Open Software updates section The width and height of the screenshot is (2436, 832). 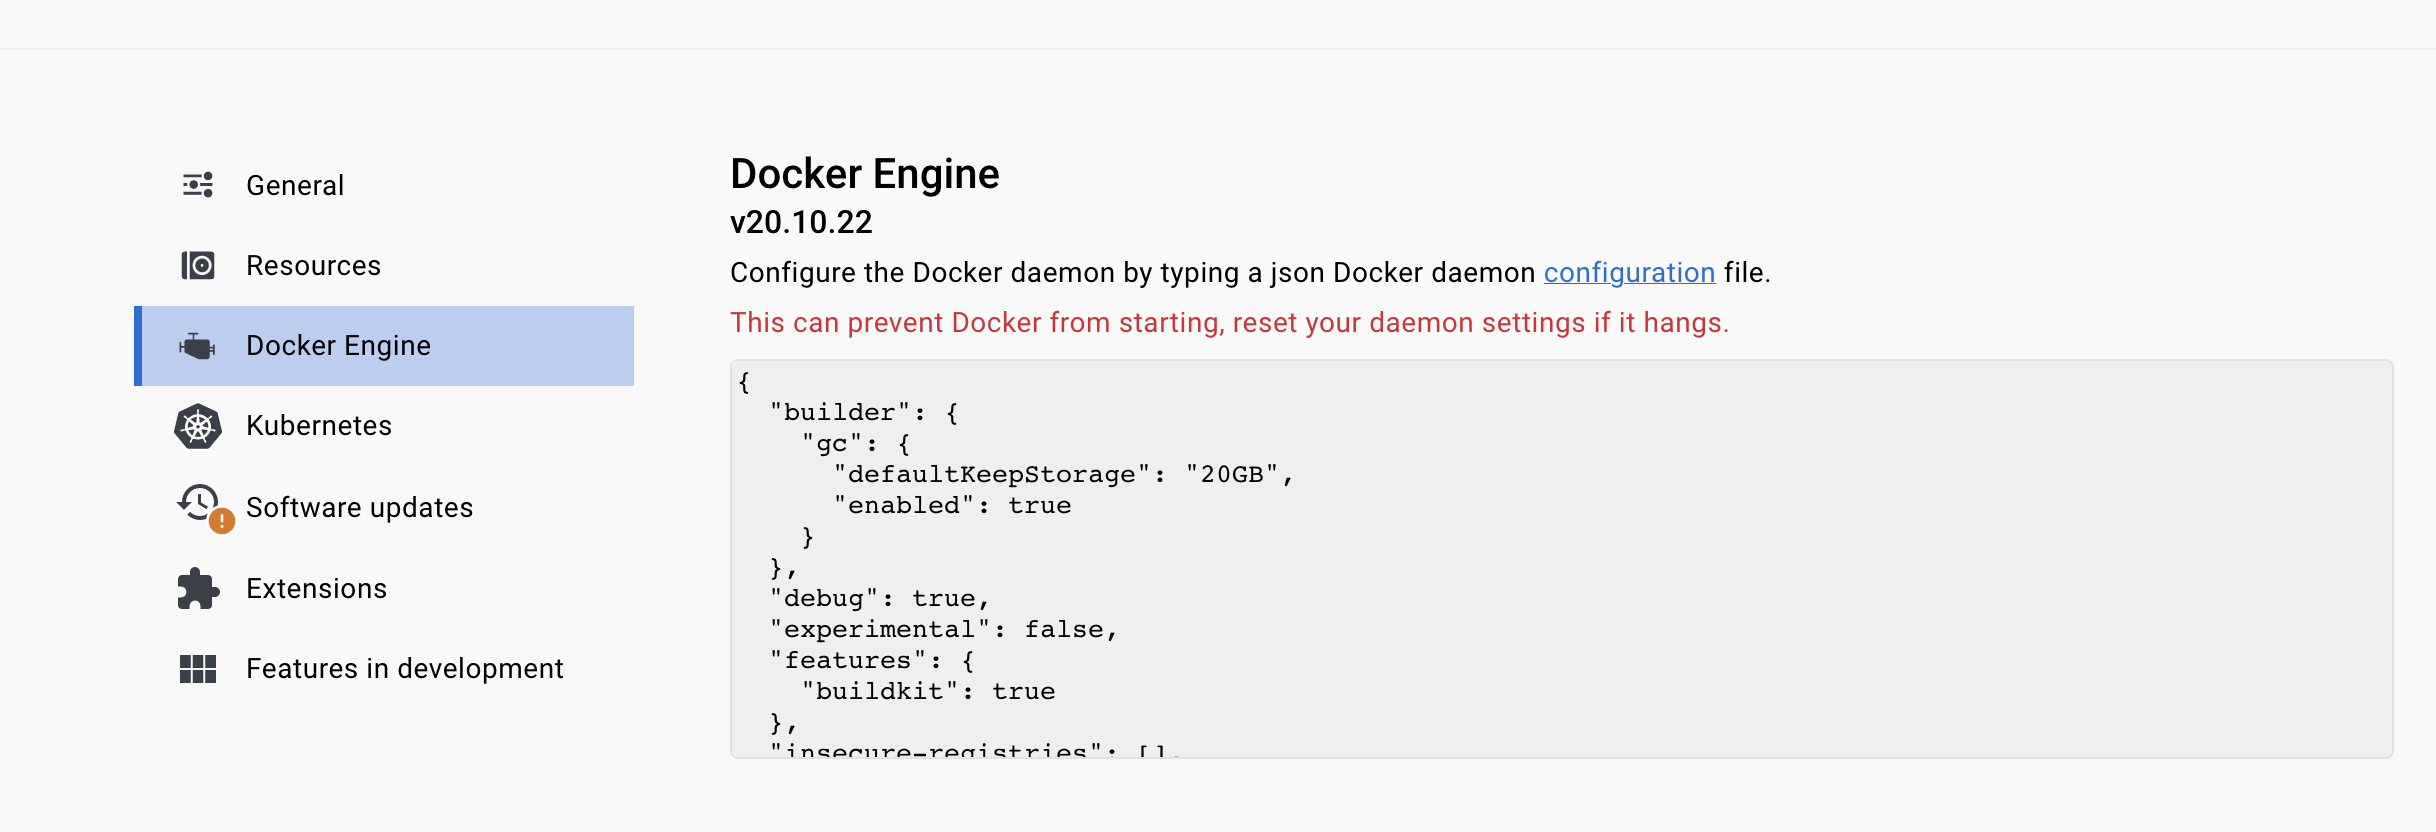tap(384, 507)
